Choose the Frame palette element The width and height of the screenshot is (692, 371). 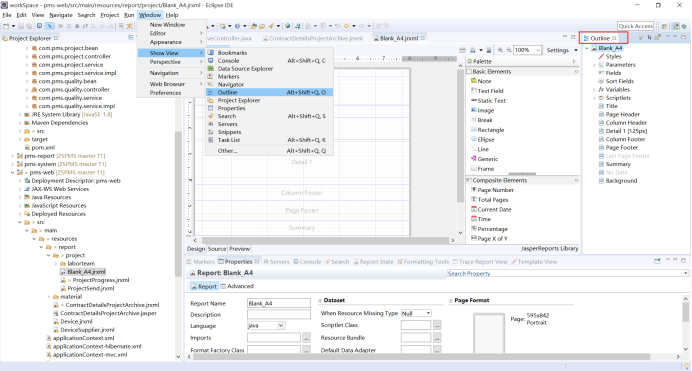pyautogui.click(x=482, y=169)
